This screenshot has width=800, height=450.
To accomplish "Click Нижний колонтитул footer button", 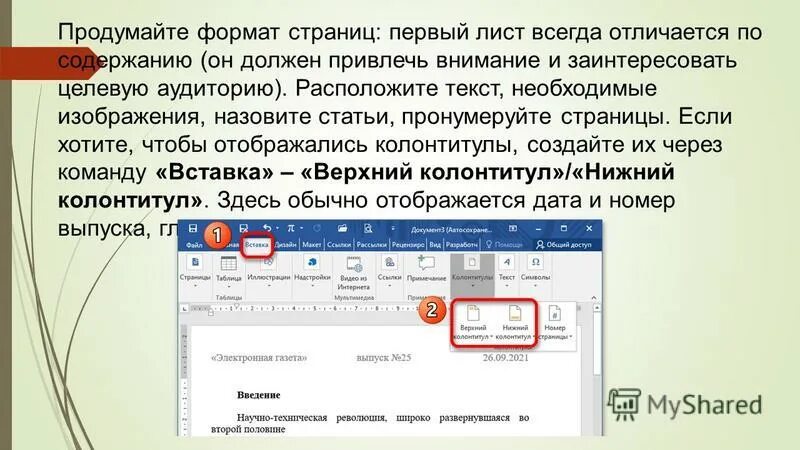I will pyautogui.click(x=515, y=323).
